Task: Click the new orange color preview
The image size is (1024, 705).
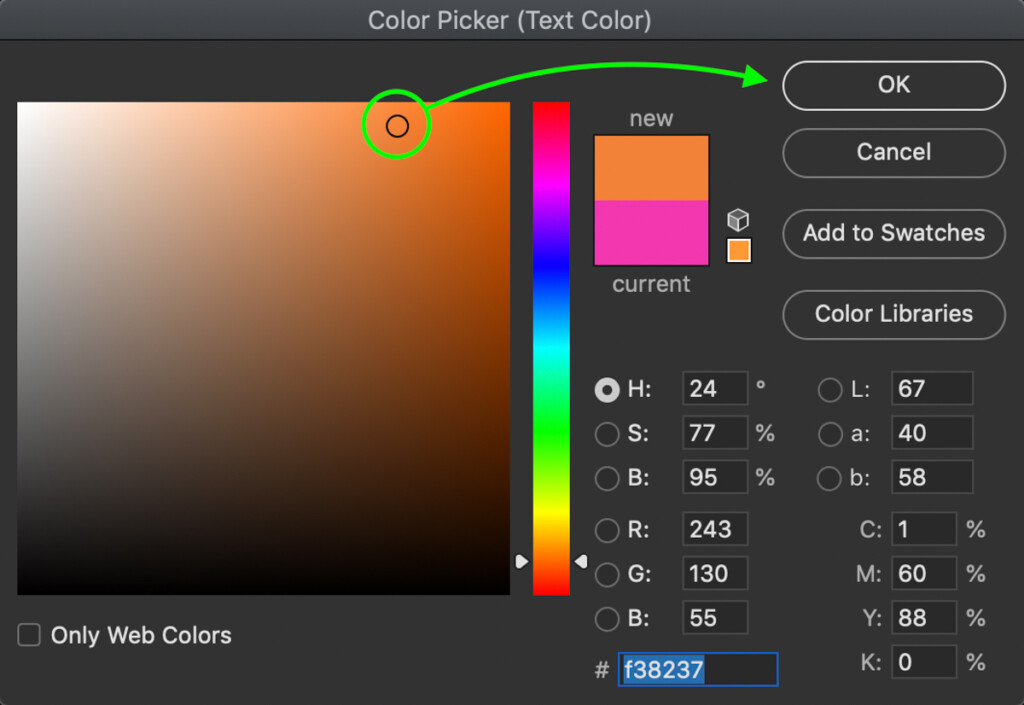Action: click(x=651, y=168)
